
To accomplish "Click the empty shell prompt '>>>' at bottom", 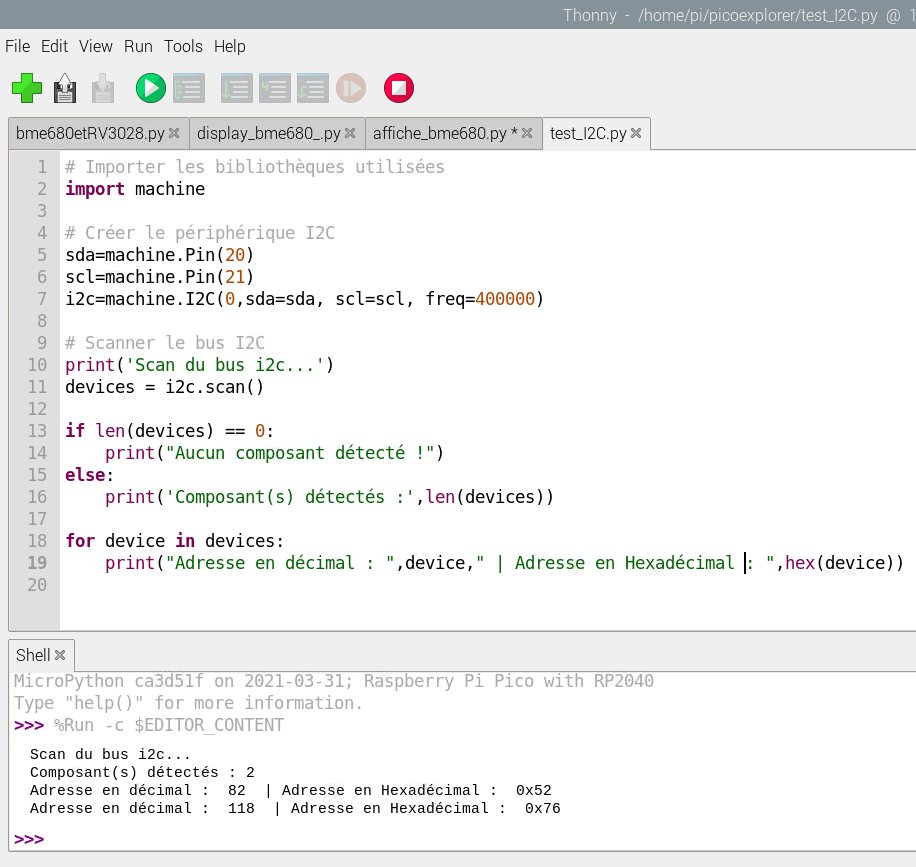I will 29,840.
